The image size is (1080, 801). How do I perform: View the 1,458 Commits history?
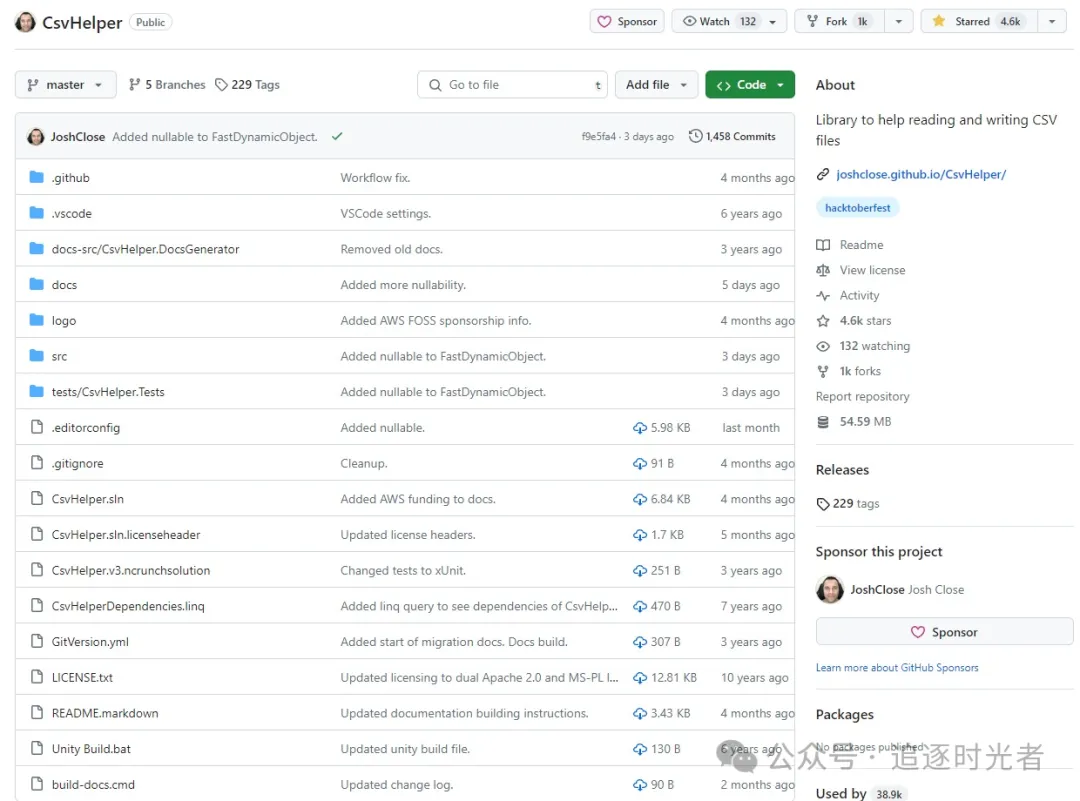(x=732, y=137)
